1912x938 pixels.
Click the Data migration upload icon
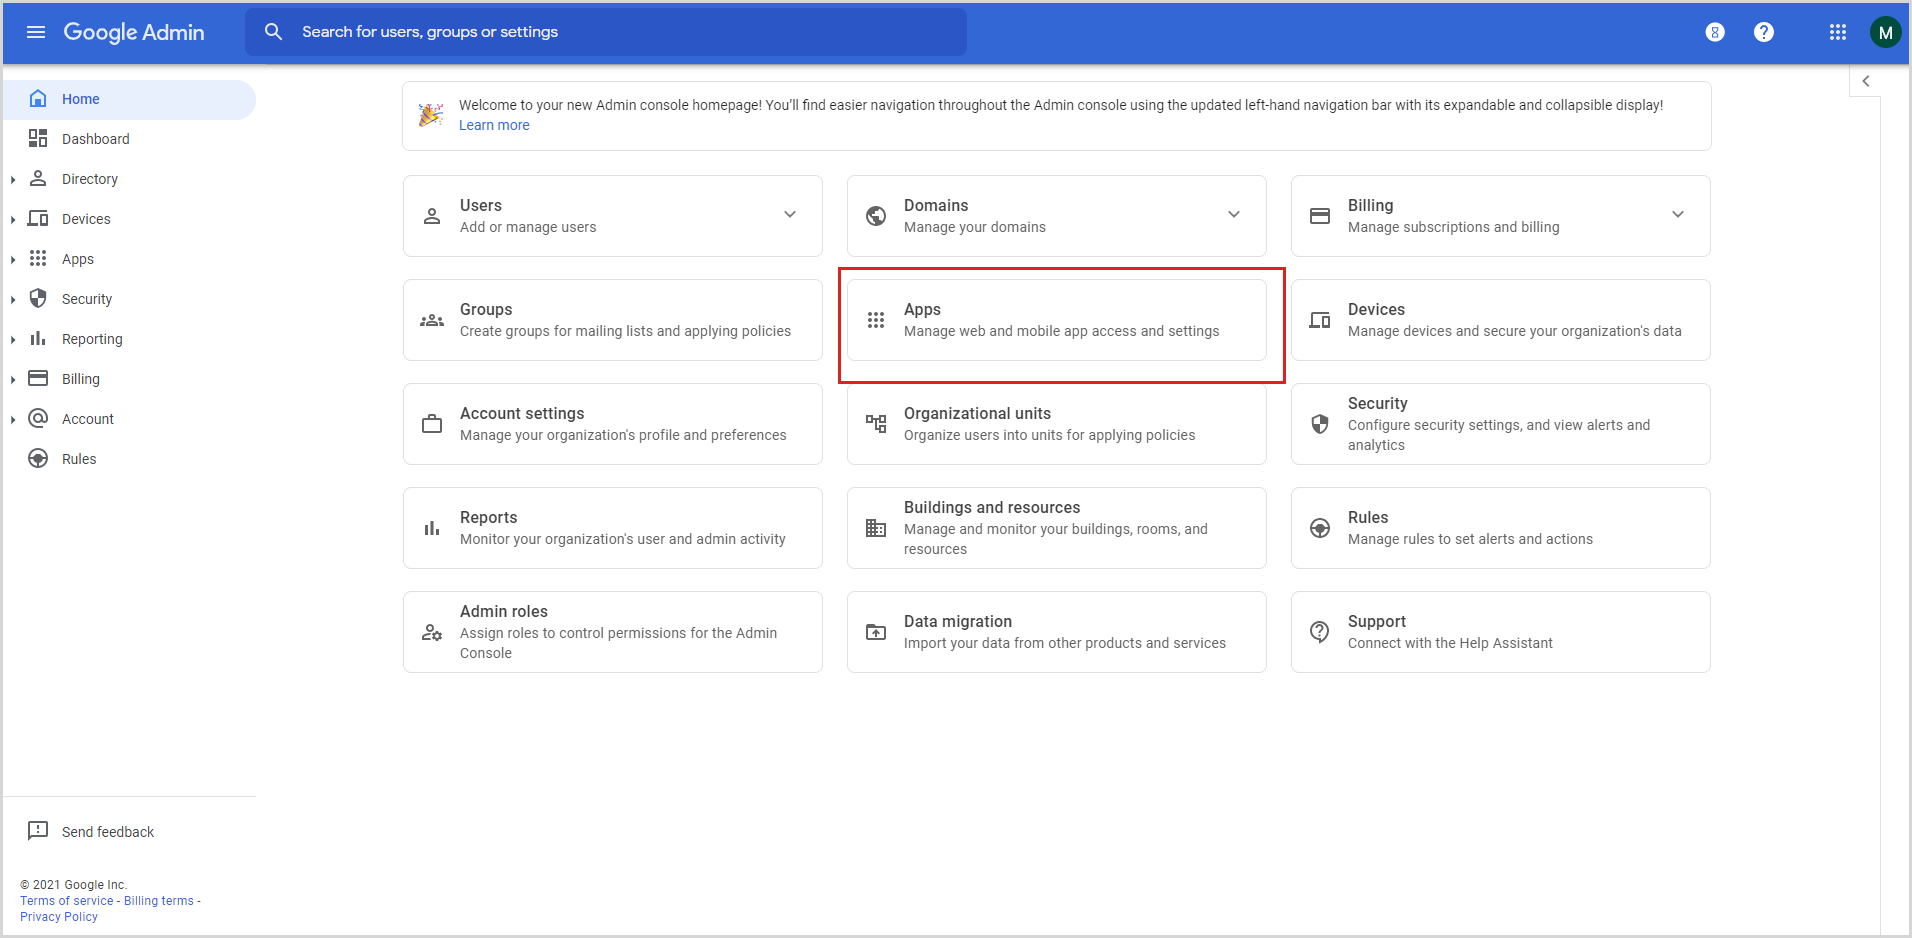tap(875, 631)
